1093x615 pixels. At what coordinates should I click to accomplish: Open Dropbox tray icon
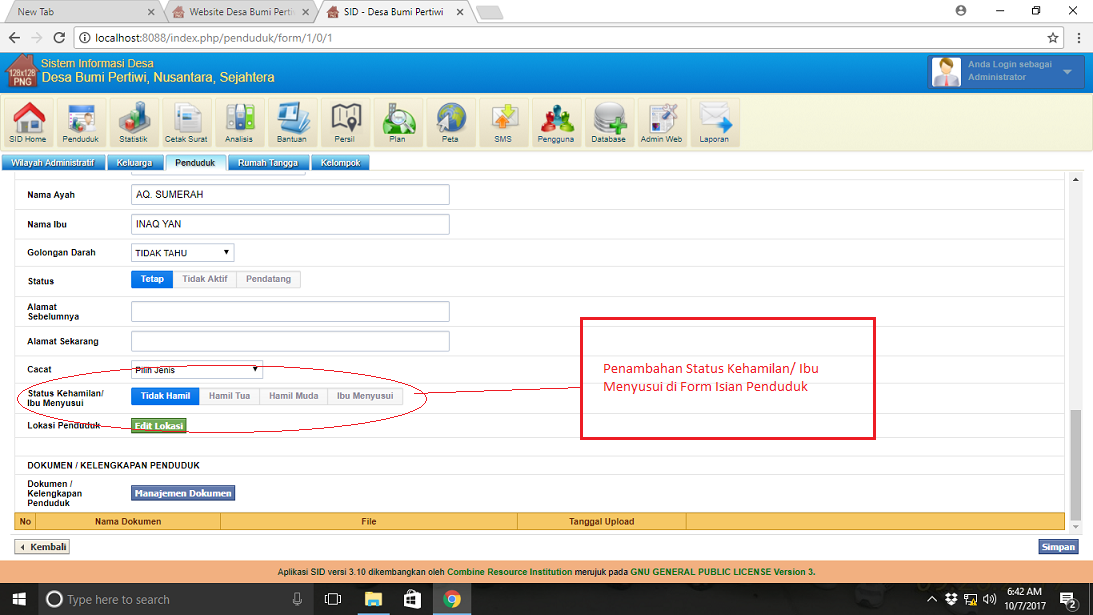(951, 599)
